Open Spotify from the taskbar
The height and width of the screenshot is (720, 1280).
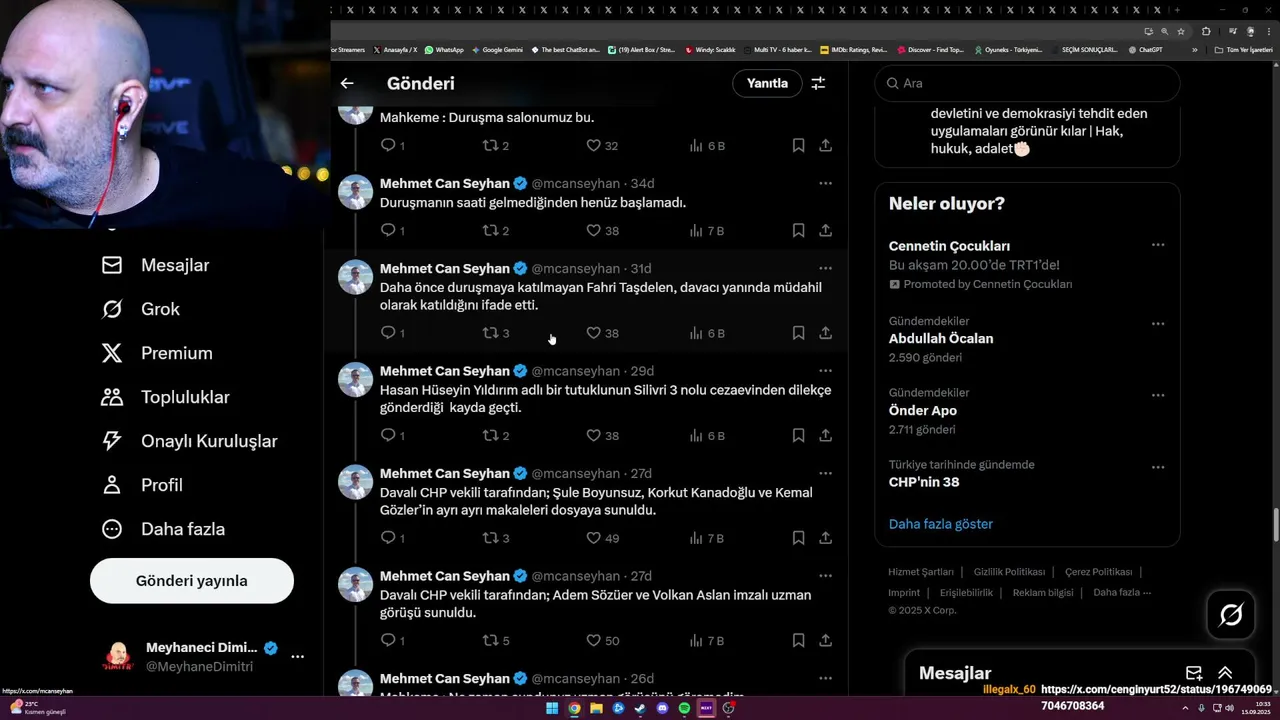point(684,708)
